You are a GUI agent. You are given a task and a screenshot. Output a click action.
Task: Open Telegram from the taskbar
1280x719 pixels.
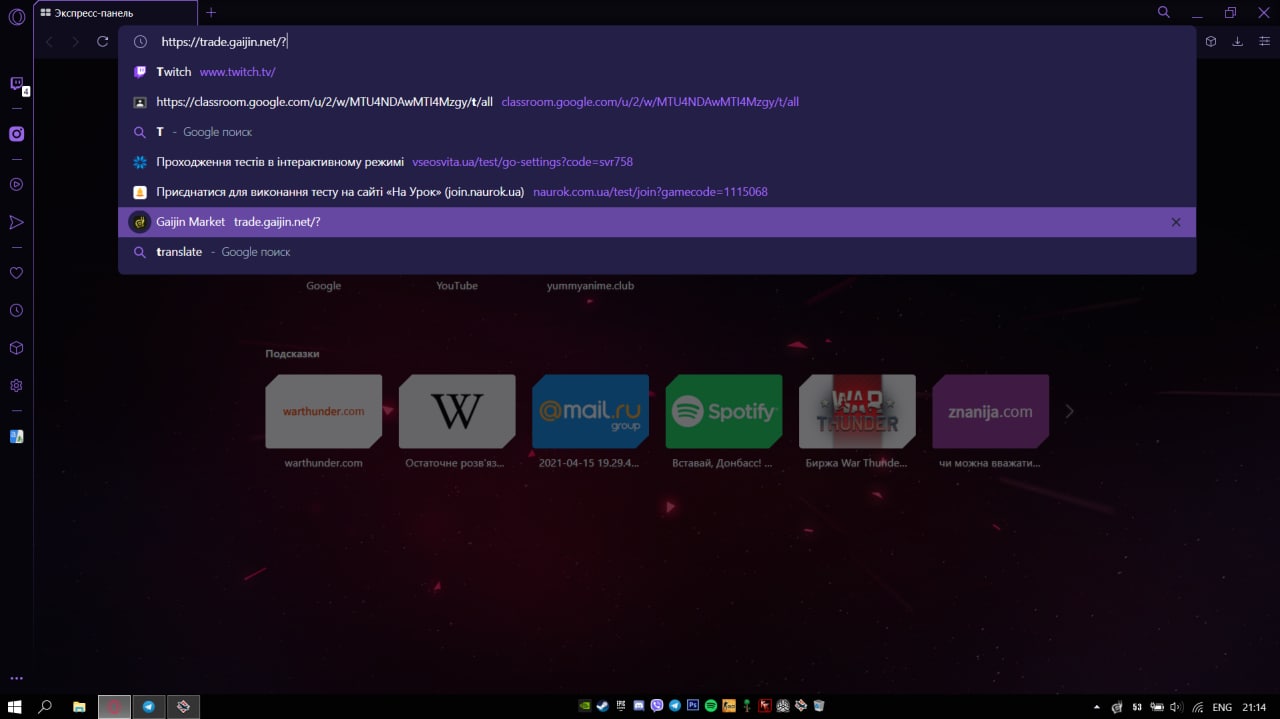click(x=149, y=706)
